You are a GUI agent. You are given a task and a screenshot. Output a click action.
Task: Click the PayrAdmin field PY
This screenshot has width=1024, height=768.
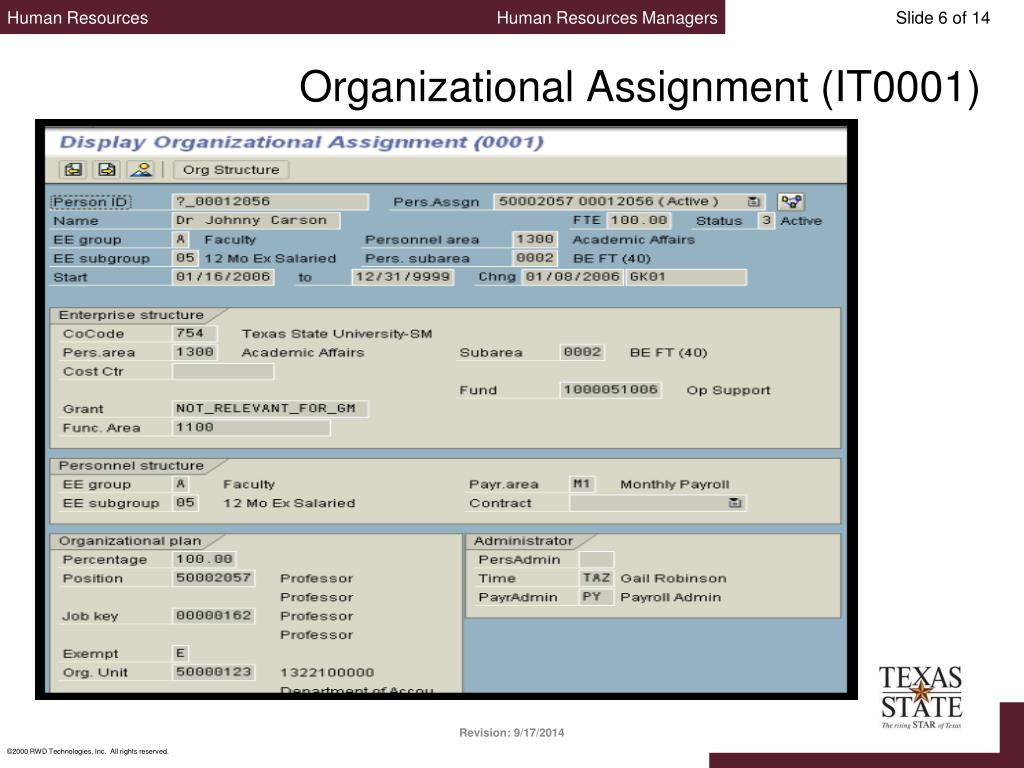596,598
